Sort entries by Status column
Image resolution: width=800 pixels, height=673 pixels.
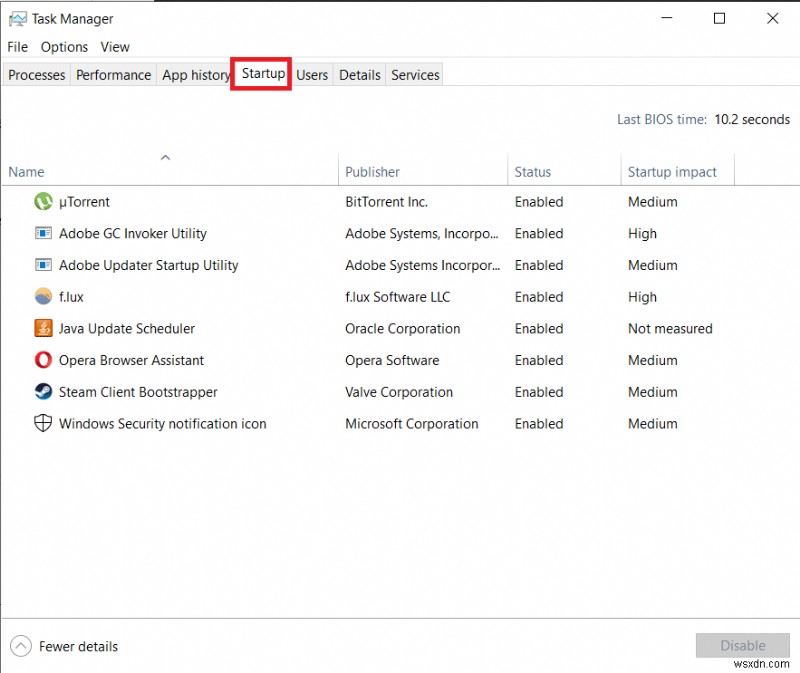coord(531,171)
